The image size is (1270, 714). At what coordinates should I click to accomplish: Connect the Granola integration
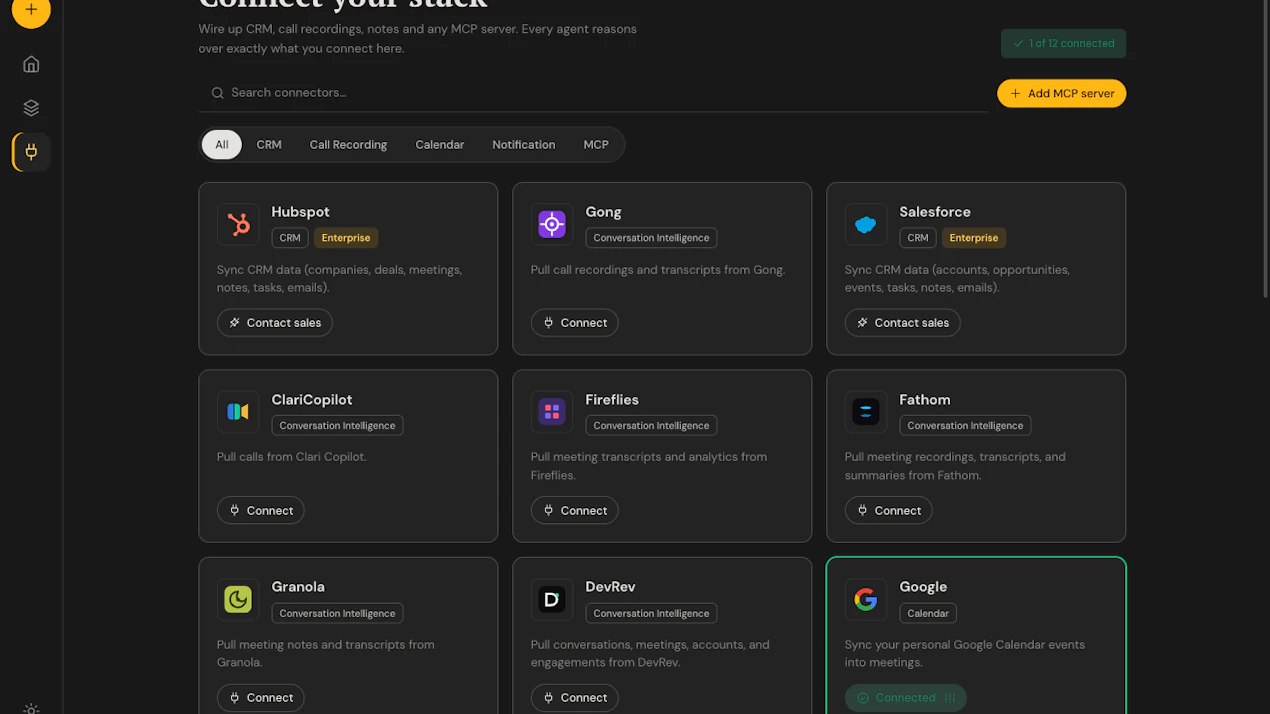click(261, 698)
